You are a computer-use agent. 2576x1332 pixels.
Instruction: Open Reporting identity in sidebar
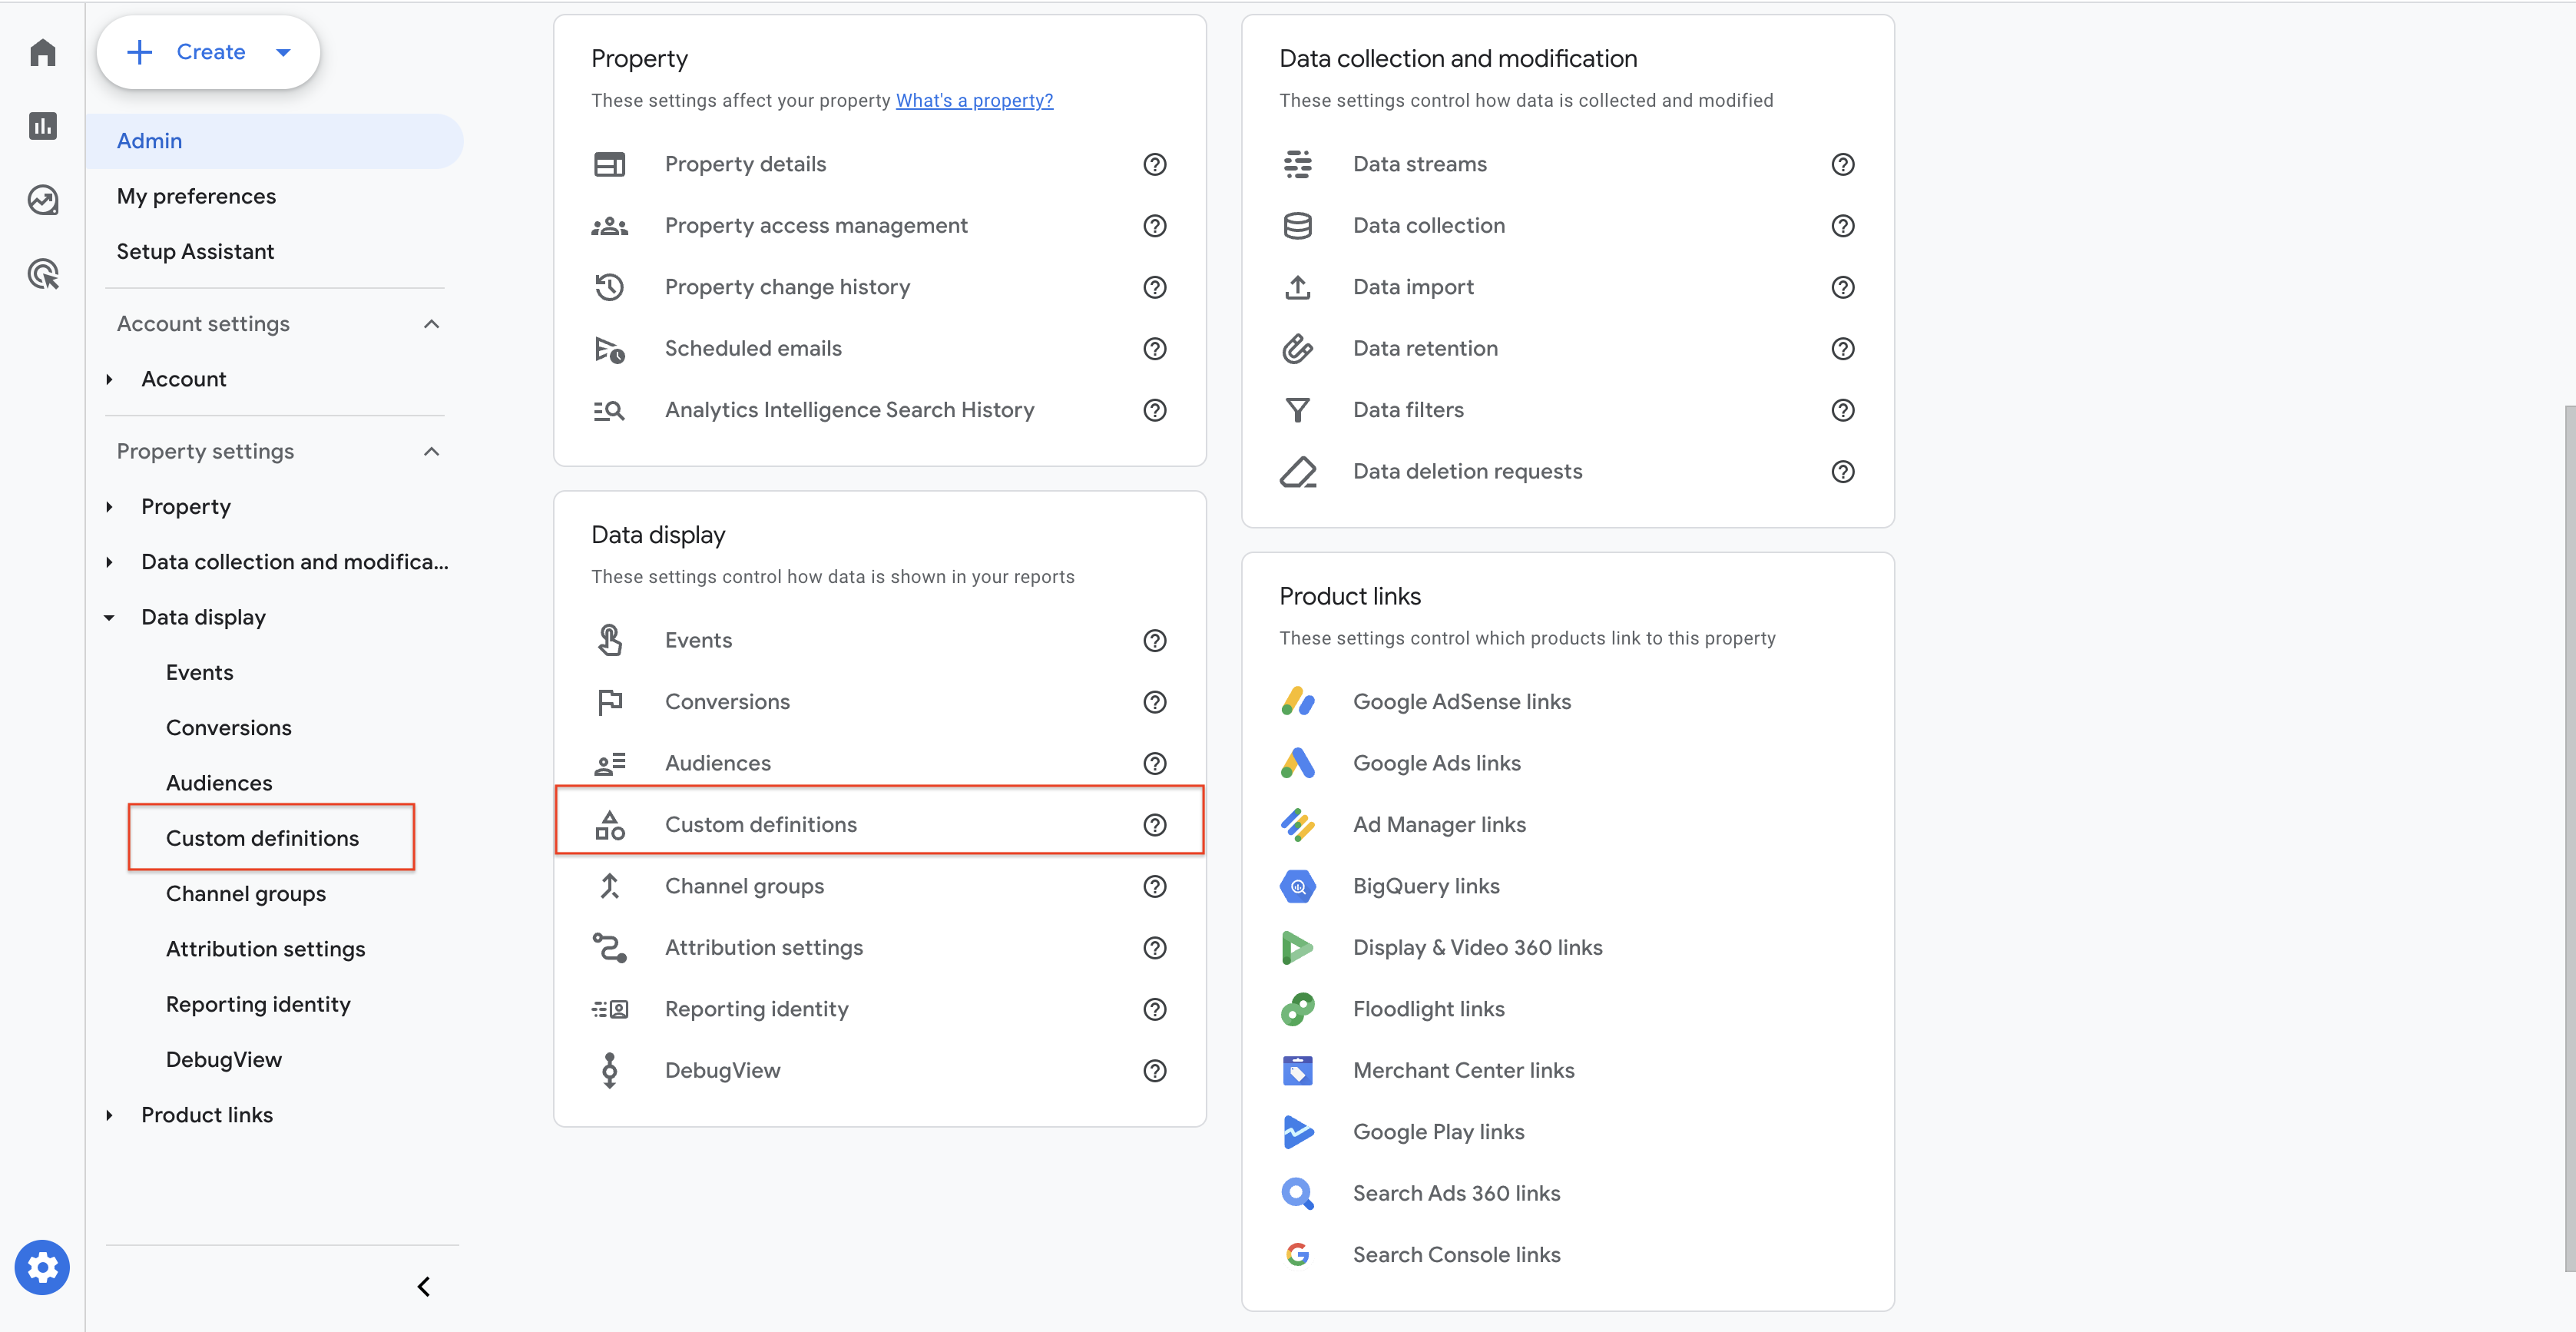click(258, 1004)
